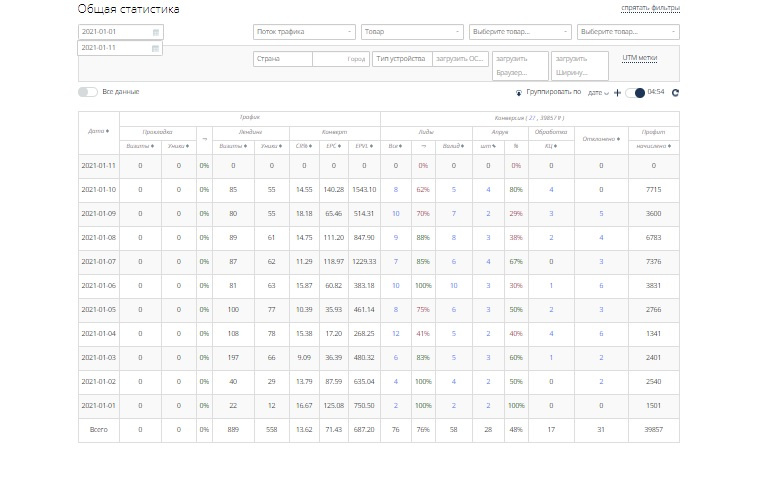Click profit value 1341 in 2021-01-04 row
Viewport: 781px width, 481px height.
[x=653, y=334]
